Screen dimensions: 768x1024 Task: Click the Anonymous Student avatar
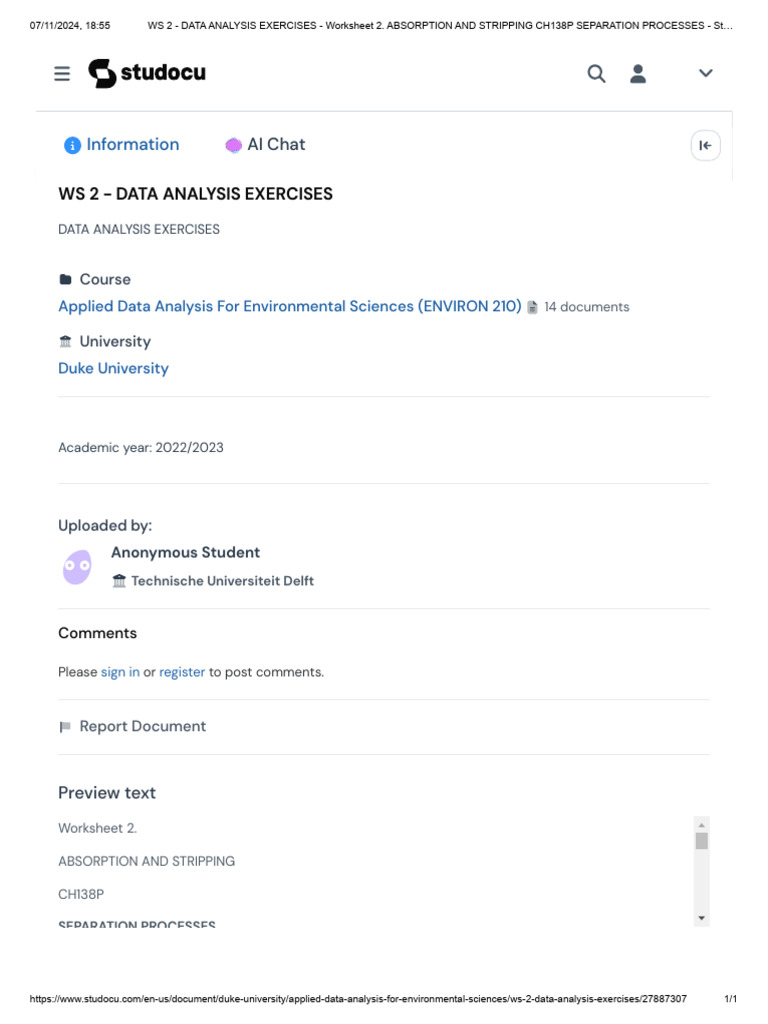click(x=77, y=567)
